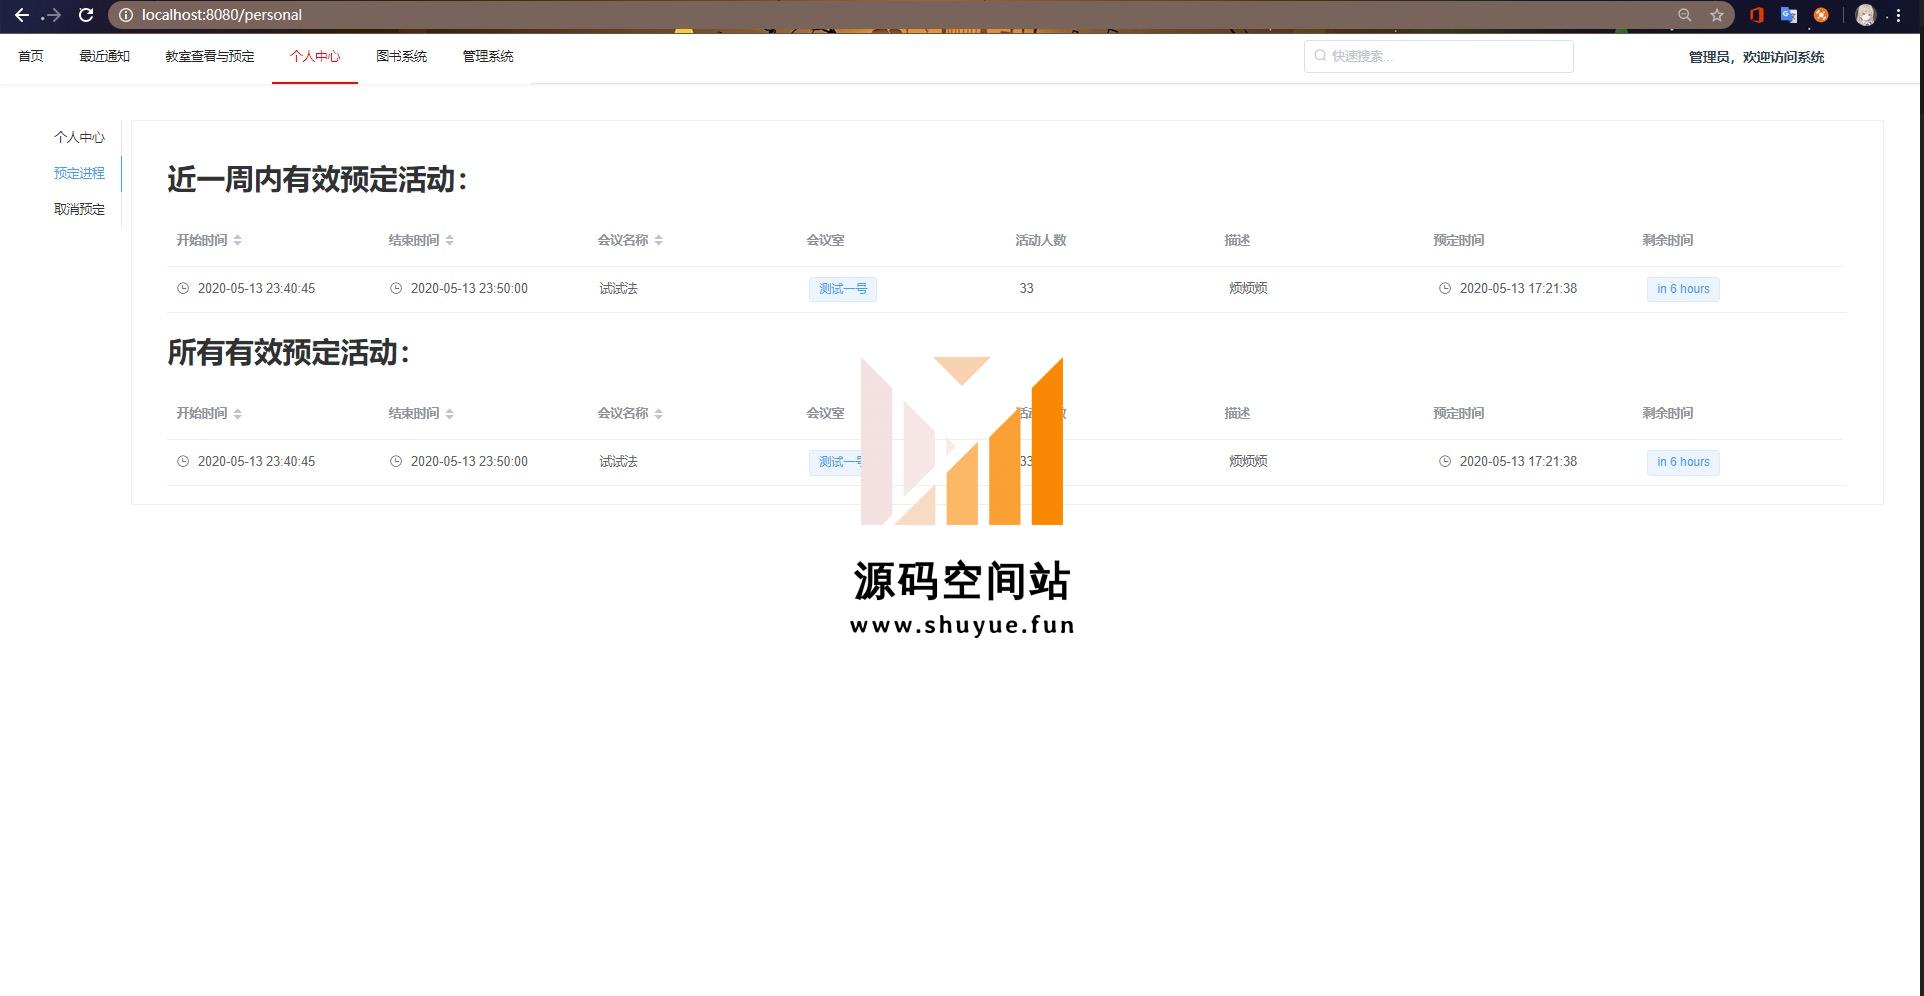Open the 图书系统 menu item
The height and width of the screenshot is (996, 1924).
(x=401, y=56)
